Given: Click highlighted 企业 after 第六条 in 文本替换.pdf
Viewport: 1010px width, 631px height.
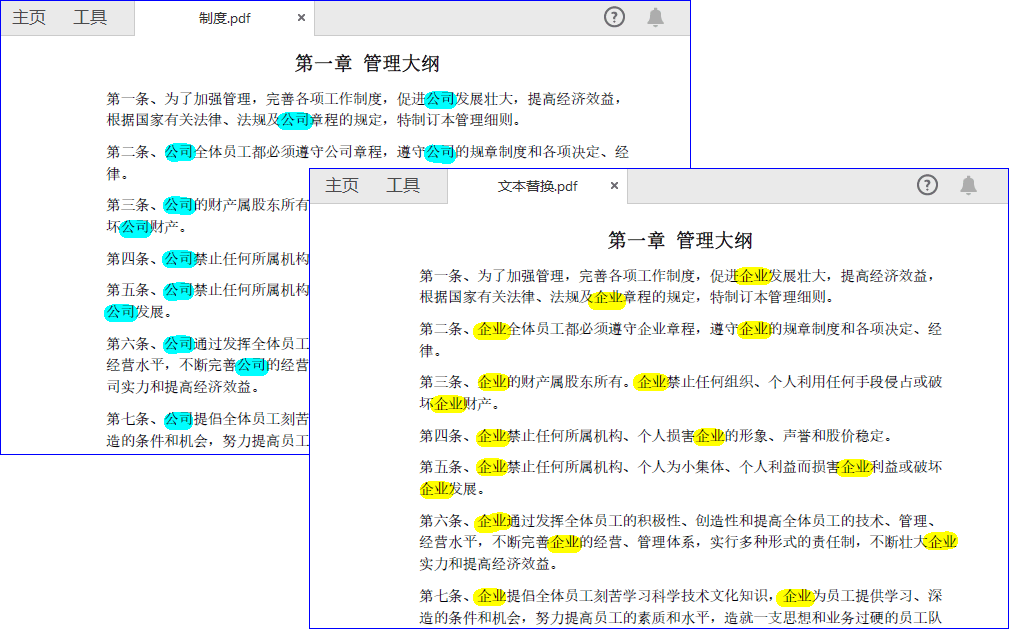Looking at the screenshot, I should coord(492,521).
